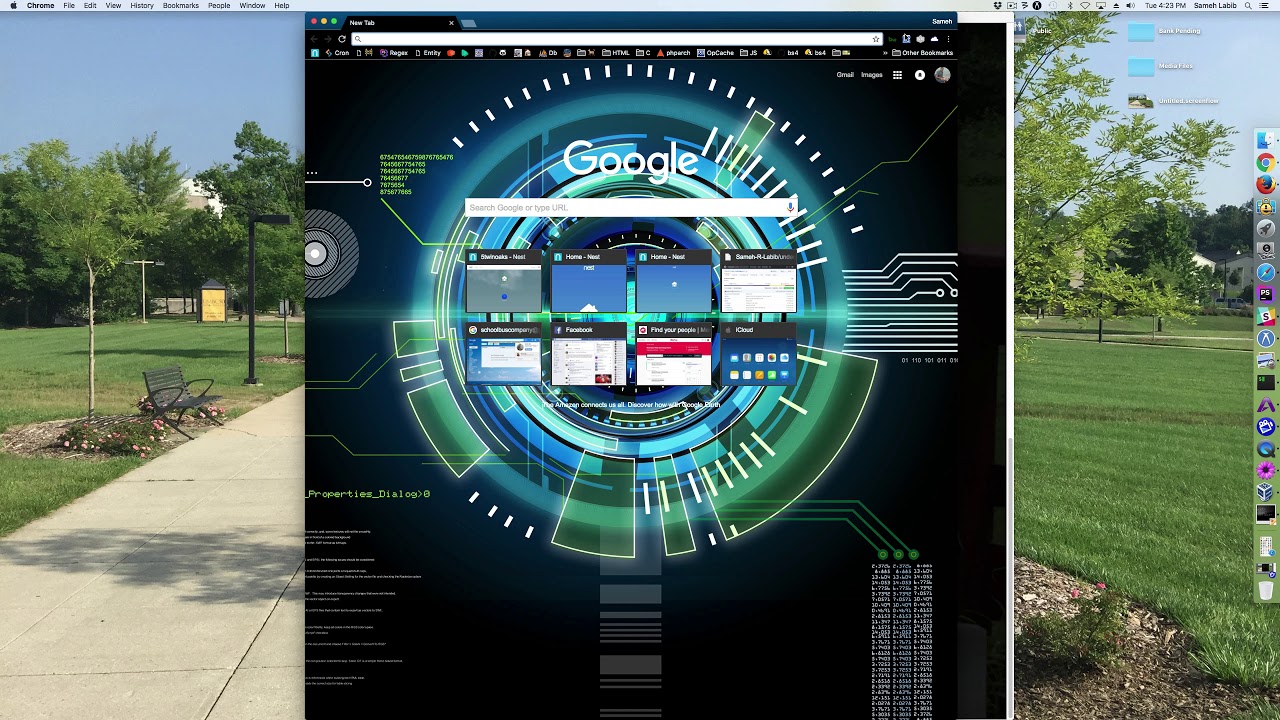Select the Bank Pending desktop folder
The height and width of the screenshot is (720, 1280).
(1165, 32)
